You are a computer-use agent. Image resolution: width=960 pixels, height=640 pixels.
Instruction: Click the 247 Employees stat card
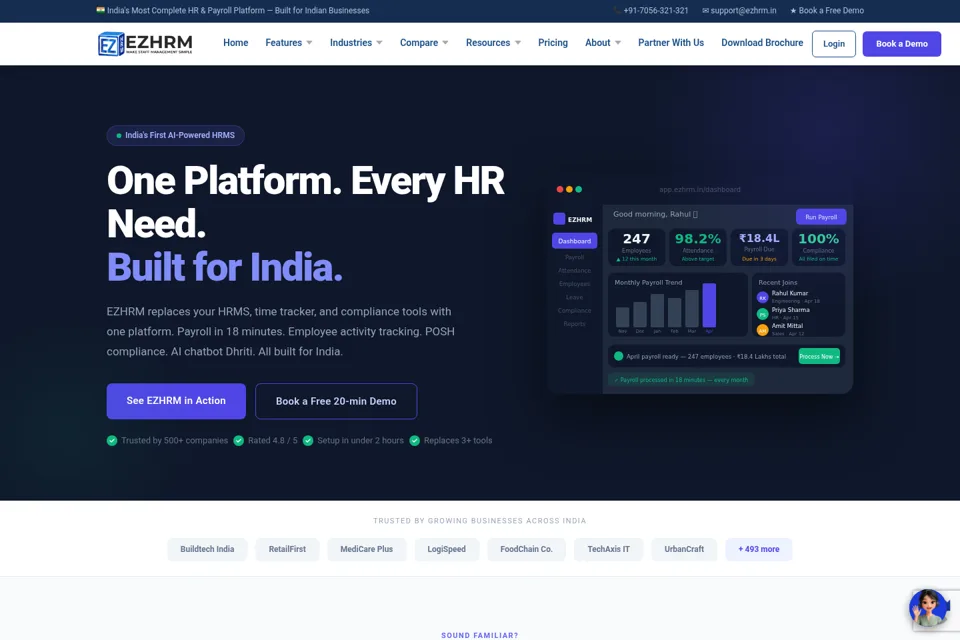[x=636, y=247]
